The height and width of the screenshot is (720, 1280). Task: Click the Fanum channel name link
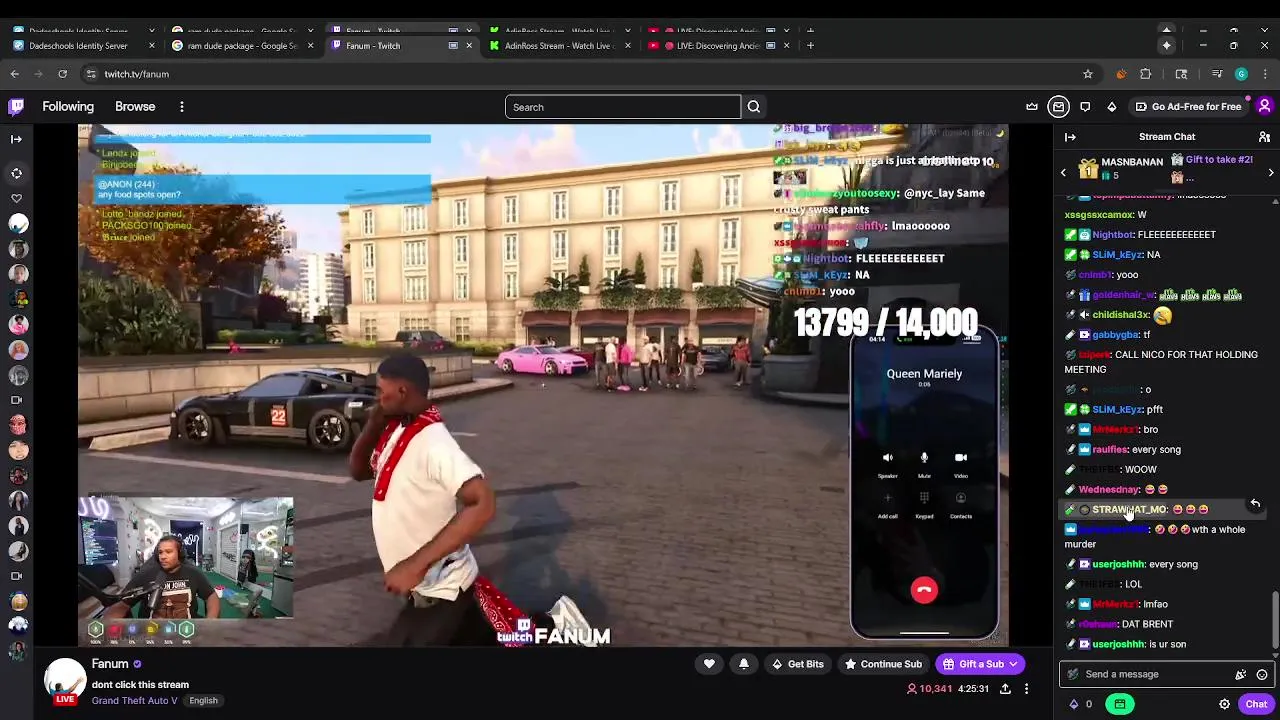pos(110,664)
